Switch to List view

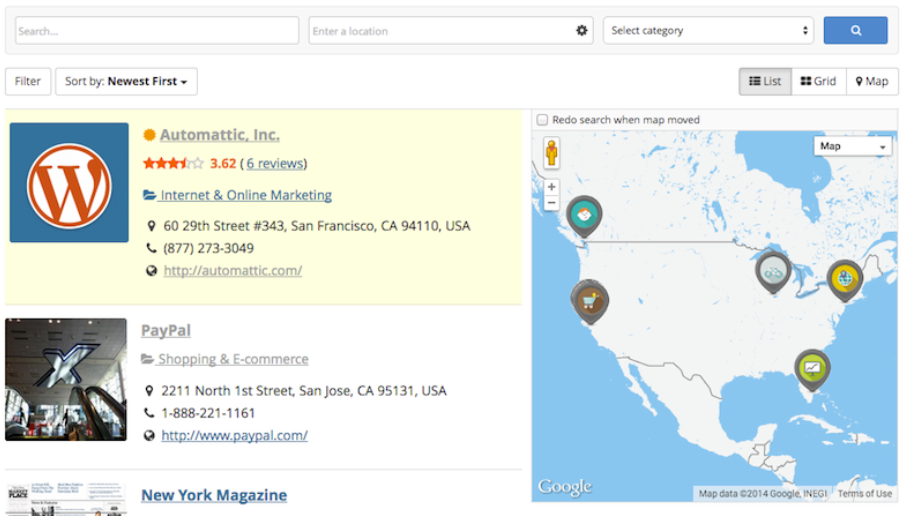click(765, 82)
